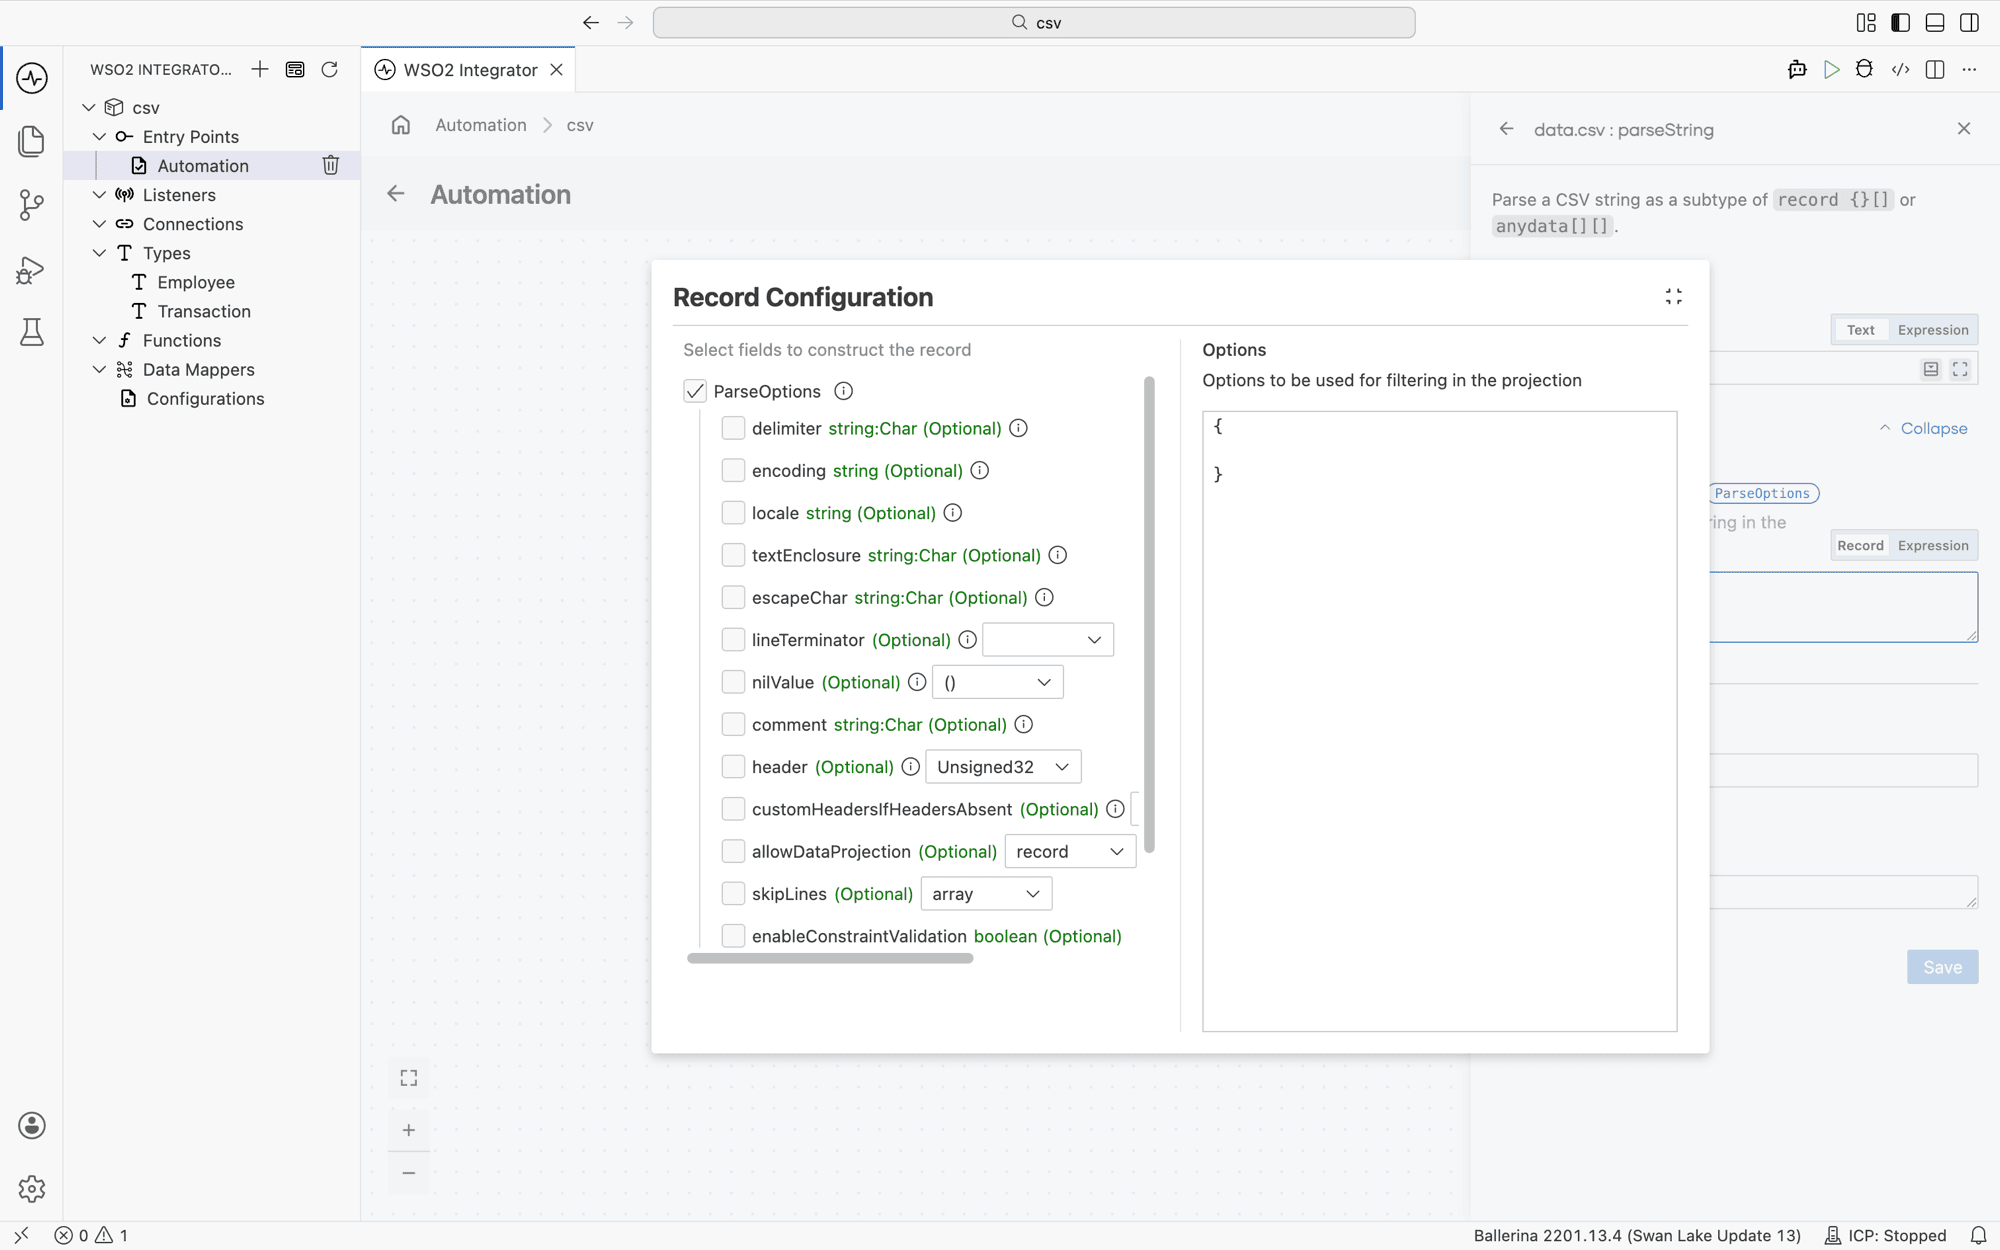Click into the Options record text editor
2000x1250 pixels.
tap(1439, 721)
